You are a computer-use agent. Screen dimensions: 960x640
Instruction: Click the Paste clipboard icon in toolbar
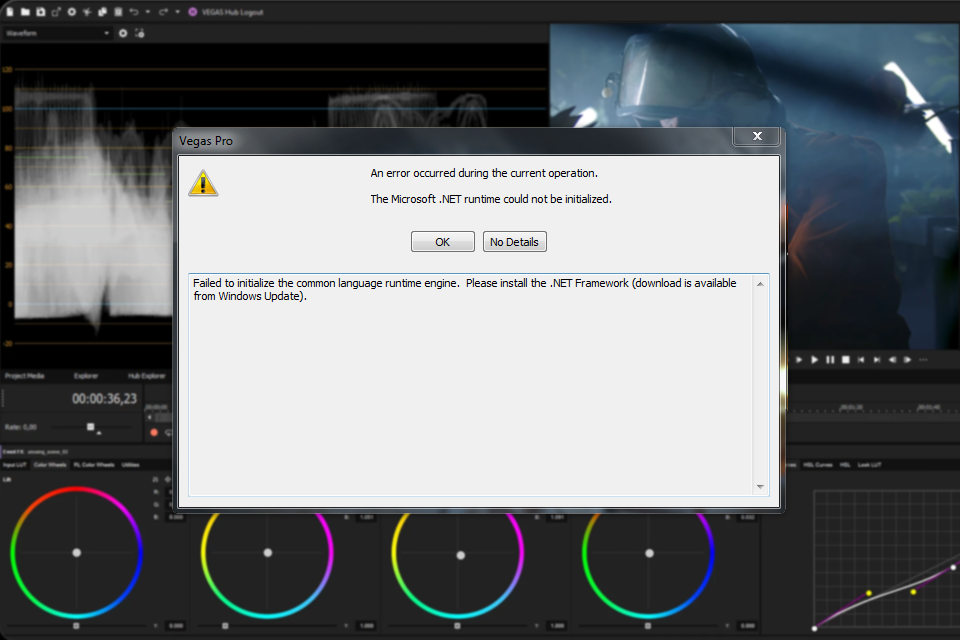118,12
